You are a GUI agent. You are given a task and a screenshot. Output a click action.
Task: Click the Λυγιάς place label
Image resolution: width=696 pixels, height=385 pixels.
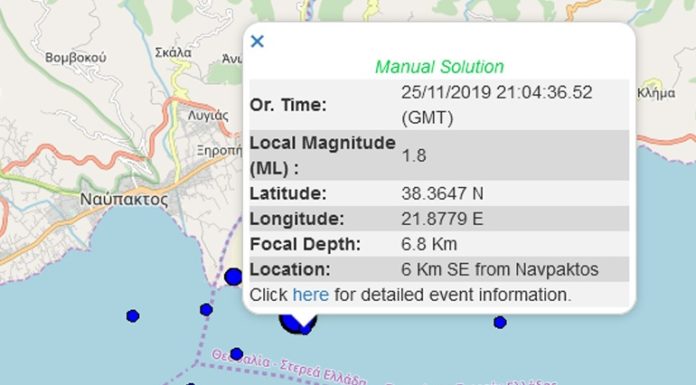[x=208, y=116]
